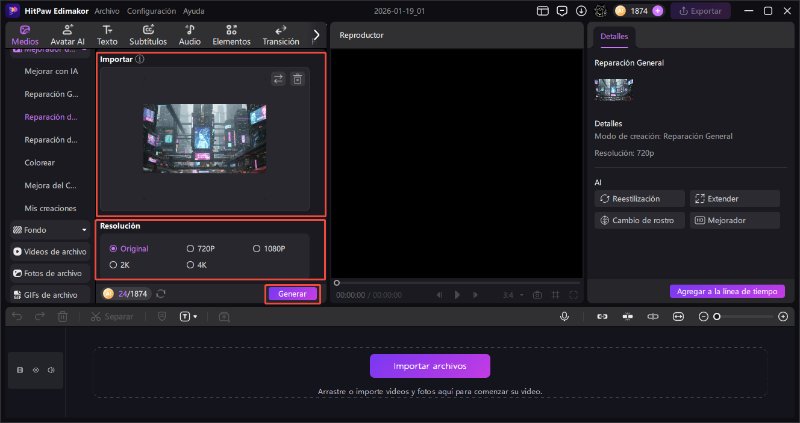This screenshot has width=800, height=423.
Task: Click the Reparación General thumbnail in Detalles
Action: point(614,90)
